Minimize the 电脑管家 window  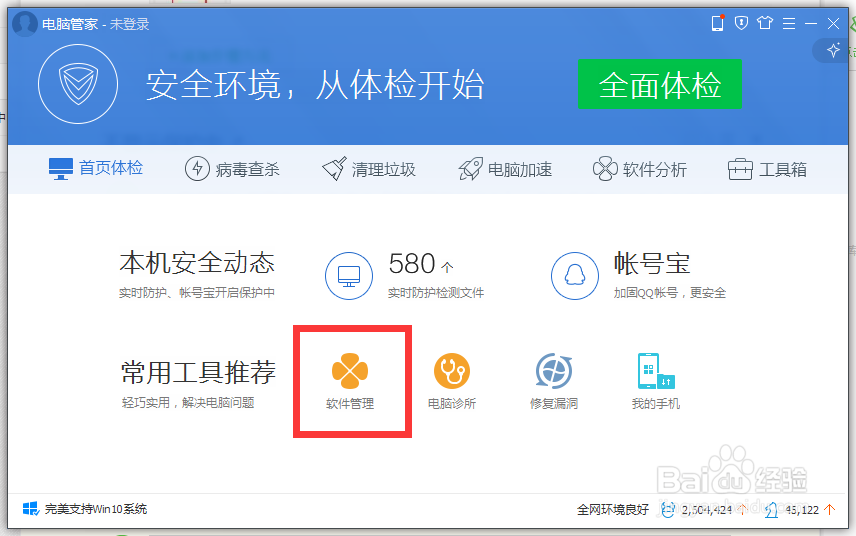pos(811,23)
